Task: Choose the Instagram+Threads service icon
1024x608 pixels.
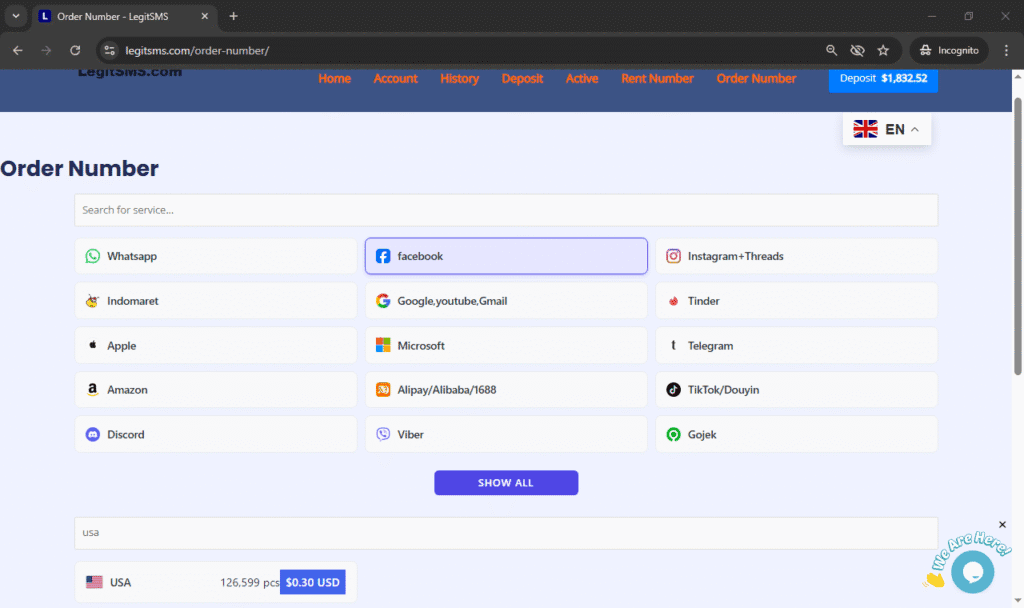Action: point(674,256)
